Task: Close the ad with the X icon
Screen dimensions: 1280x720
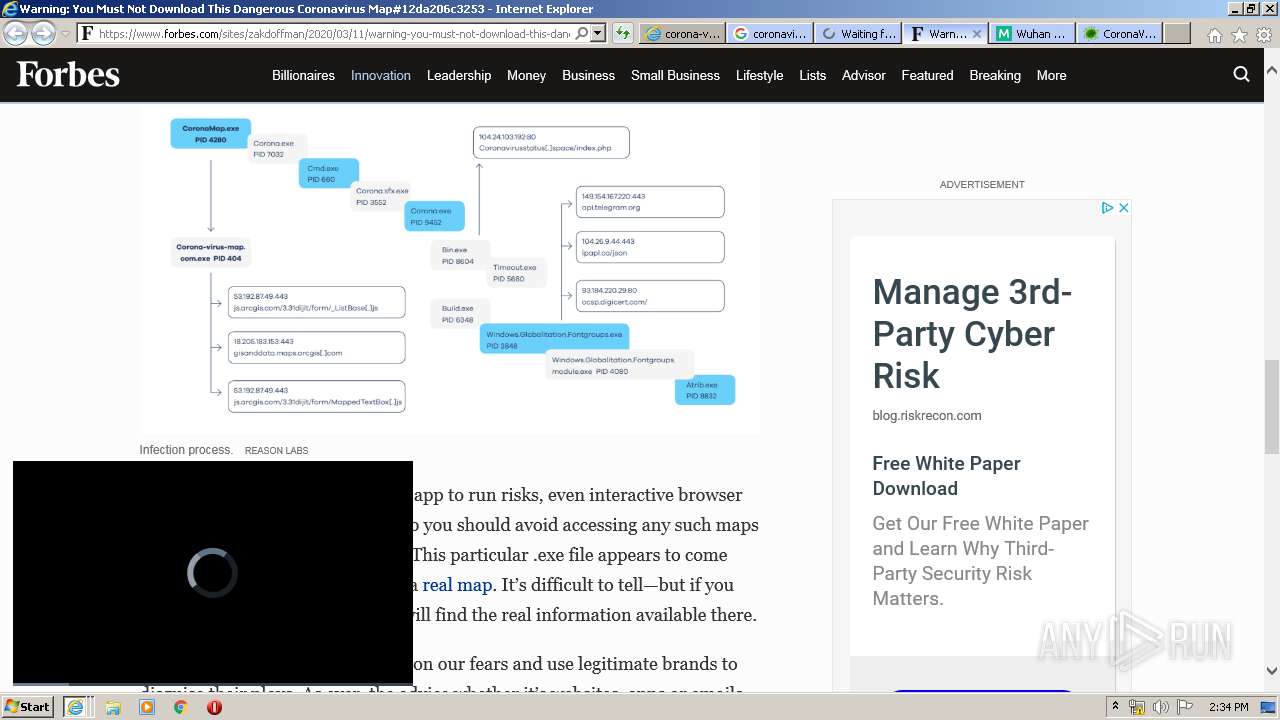Action: [x=1123, y=208]
